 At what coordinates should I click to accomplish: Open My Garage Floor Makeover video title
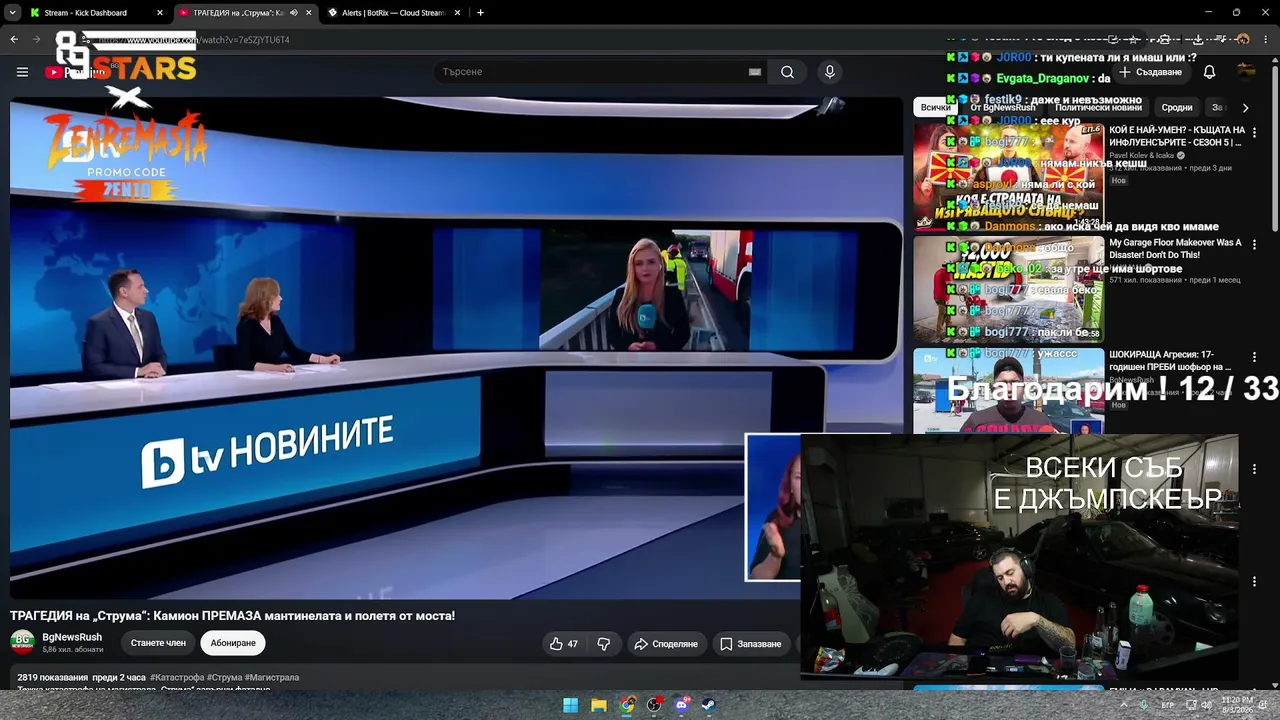tap(1175, 249)
